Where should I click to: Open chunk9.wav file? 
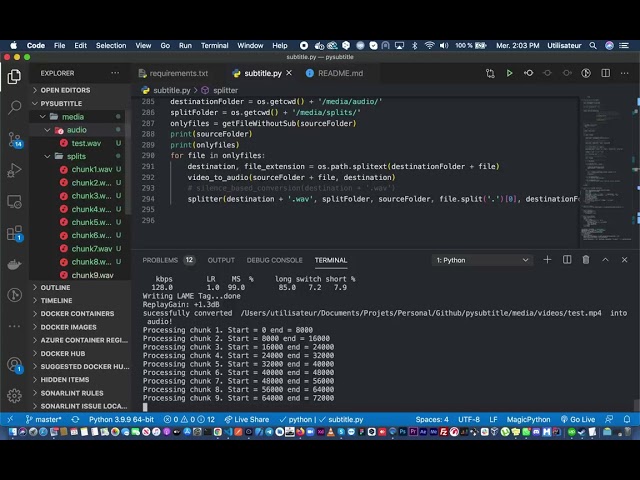pos(92,275)
